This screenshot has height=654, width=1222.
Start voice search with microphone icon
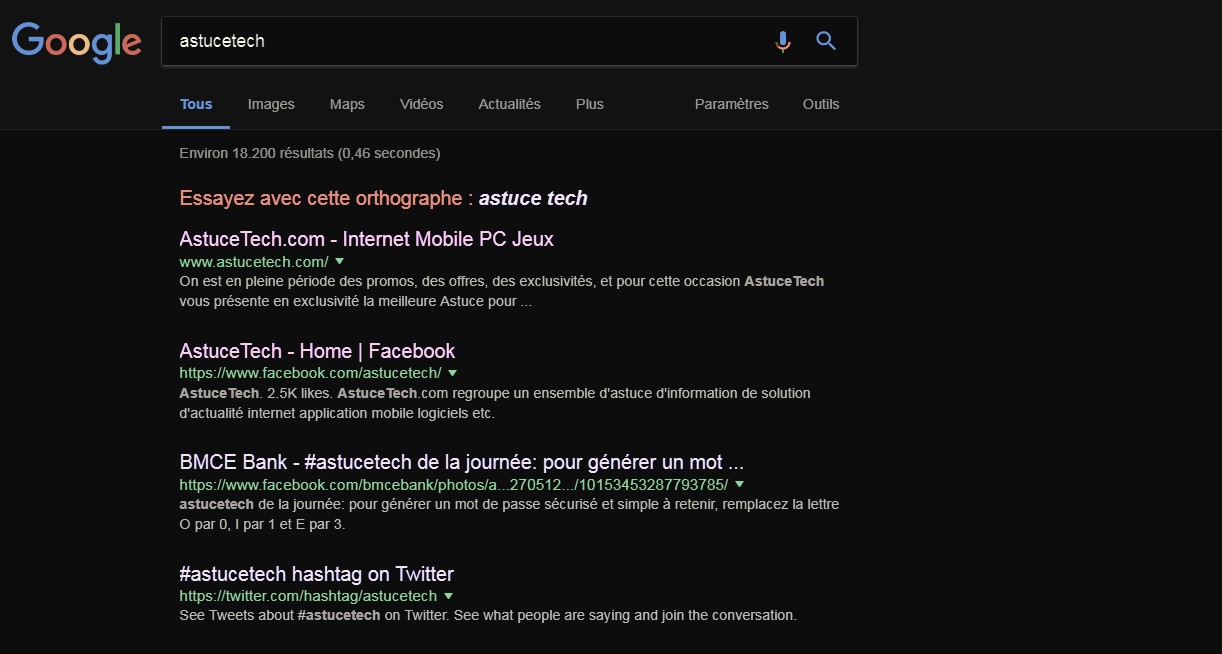pos(783,41)
